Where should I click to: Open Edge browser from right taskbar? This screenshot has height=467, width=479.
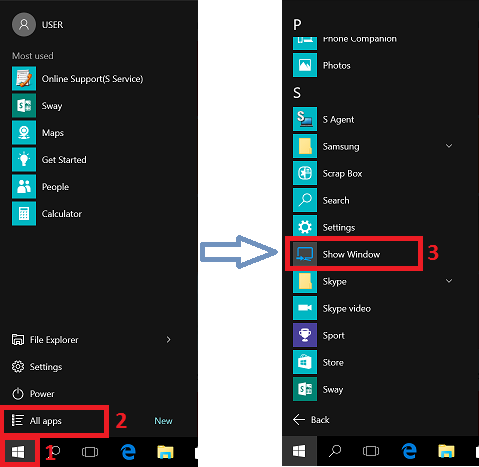pyautogui.click(x=409, y=451)
